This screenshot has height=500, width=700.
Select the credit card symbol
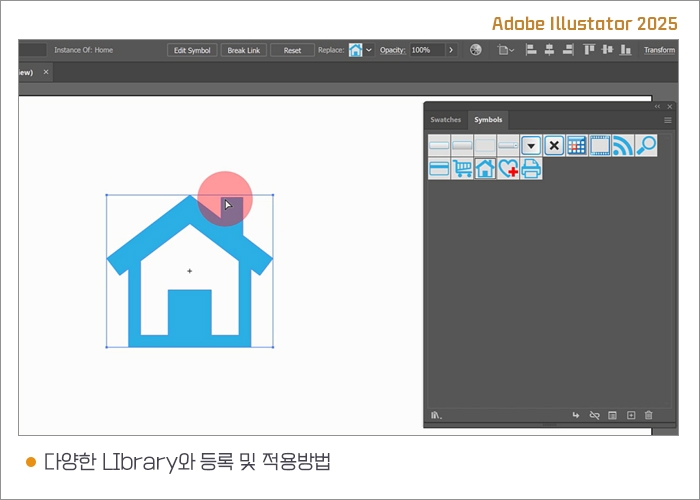(439, 169)
